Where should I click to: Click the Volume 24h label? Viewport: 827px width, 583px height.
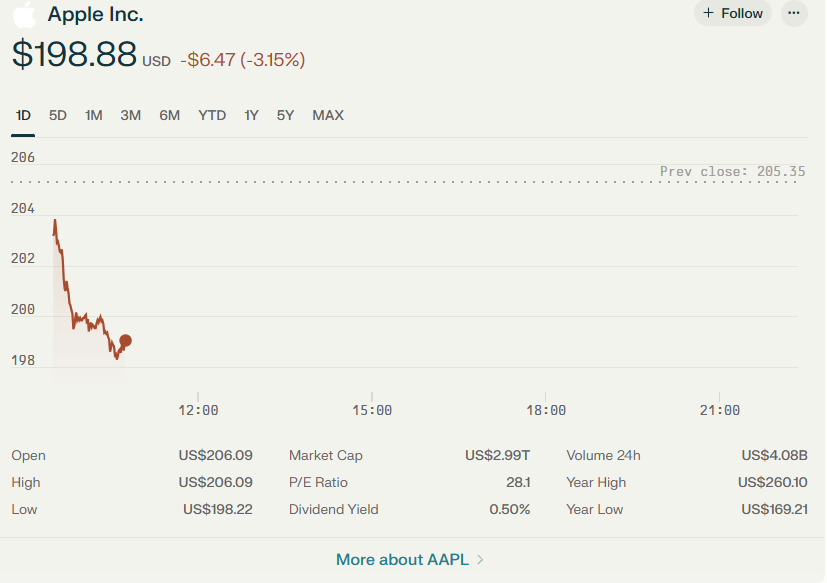tap(603, 455)
